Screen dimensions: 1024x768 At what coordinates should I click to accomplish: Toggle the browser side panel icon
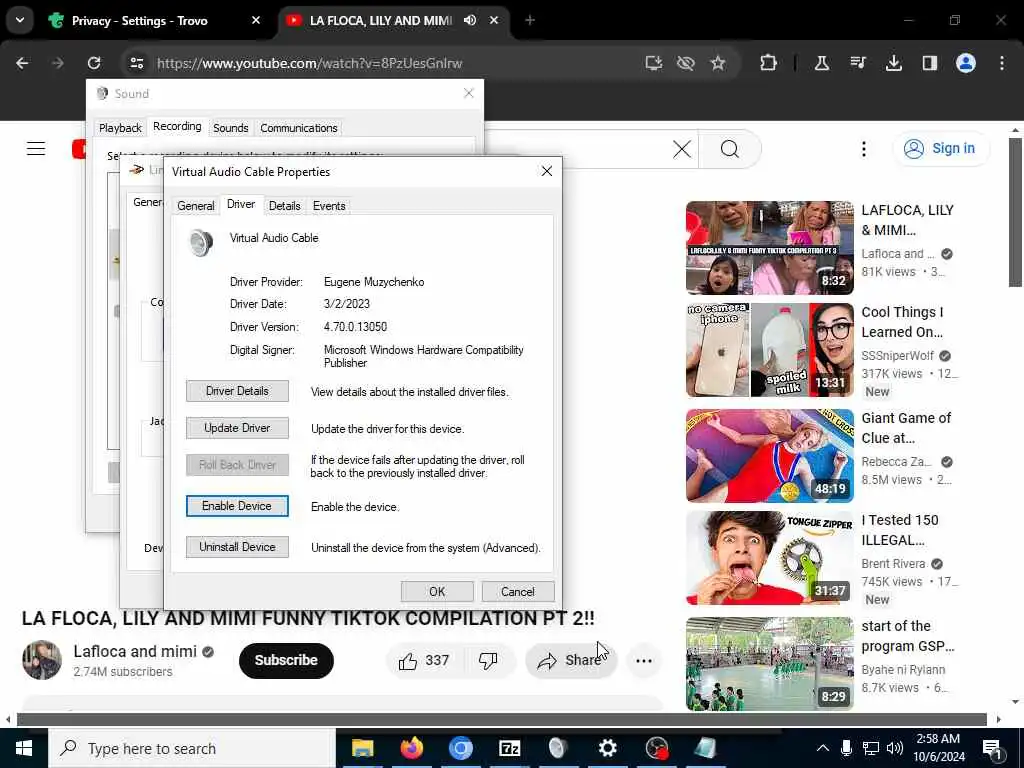click(x=930, y=63)
